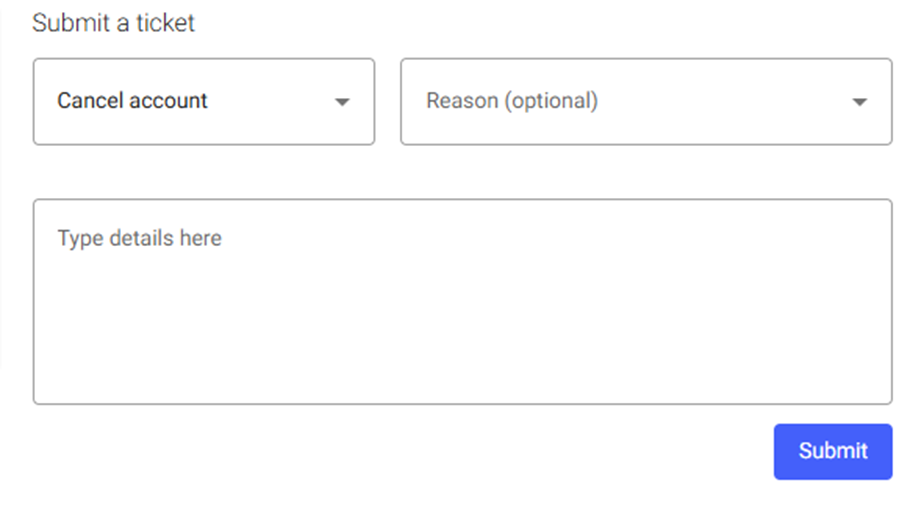This screenshot has width=924, height=505.
Task: Submit the ticket form
Action: point(833,451)
